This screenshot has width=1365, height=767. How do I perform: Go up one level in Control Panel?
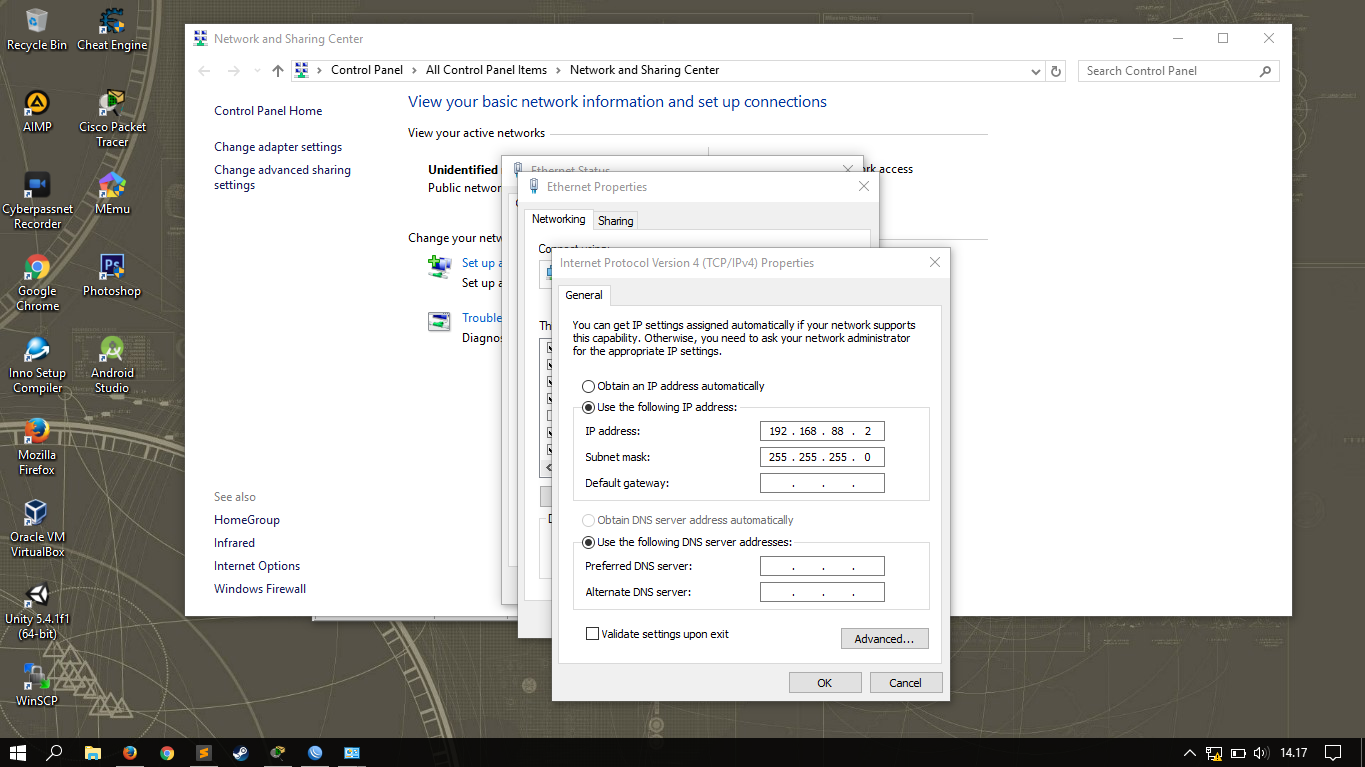point(278,70)
